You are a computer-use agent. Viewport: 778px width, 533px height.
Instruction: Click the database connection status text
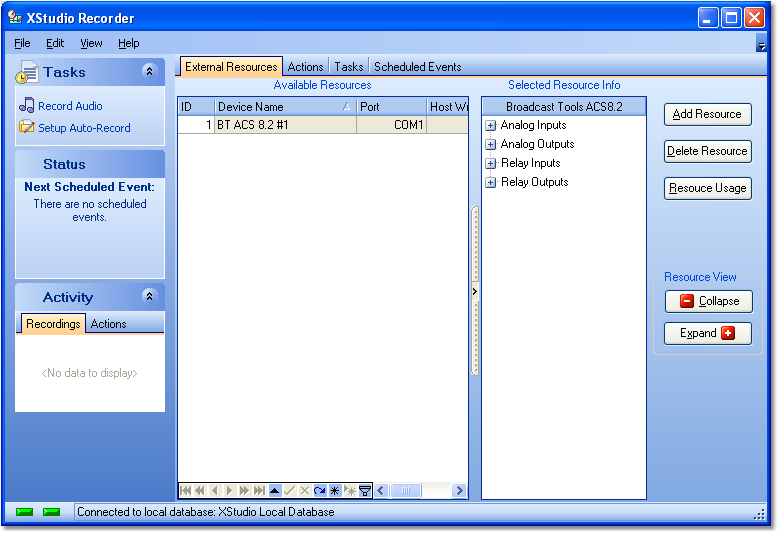pos(205,512)
